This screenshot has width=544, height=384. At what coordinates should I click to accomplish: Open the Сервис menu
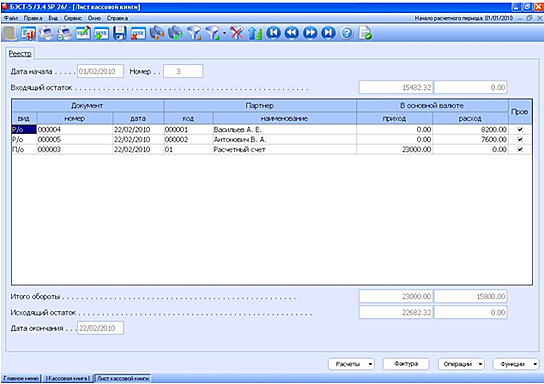tap(73, 18)
